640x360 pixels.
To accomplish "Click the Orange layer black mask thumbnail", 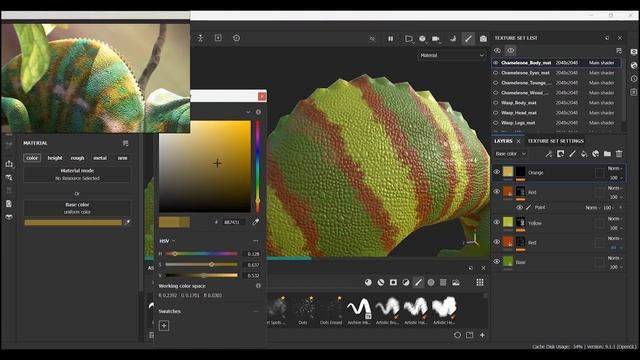I will [520, 171].
